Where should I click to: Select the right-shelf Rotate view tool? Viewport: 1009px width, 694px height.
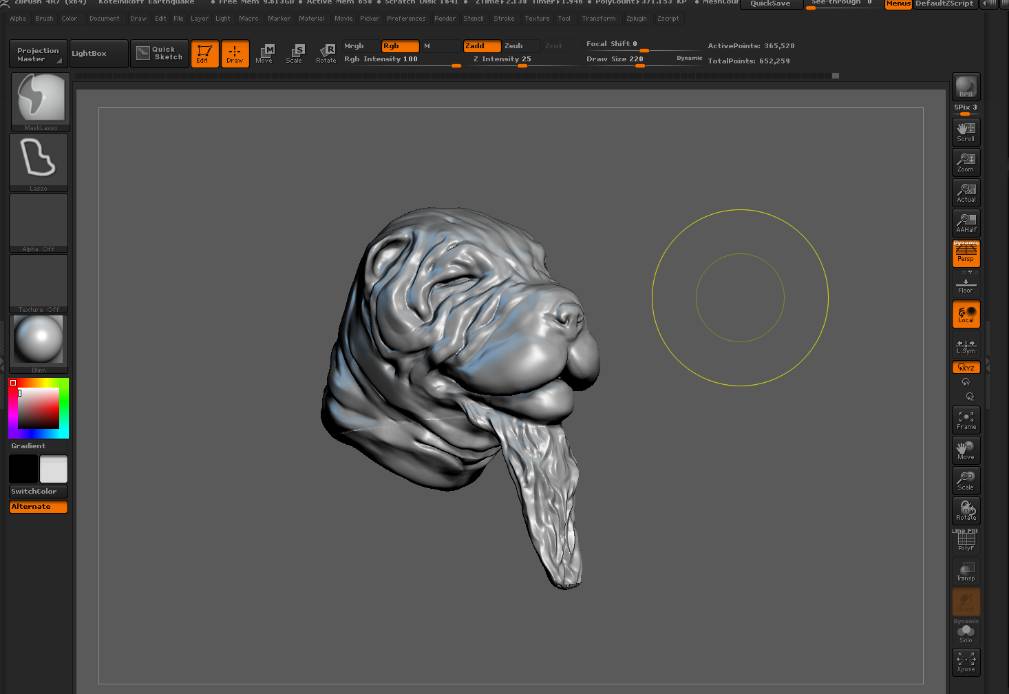[966, 511]
